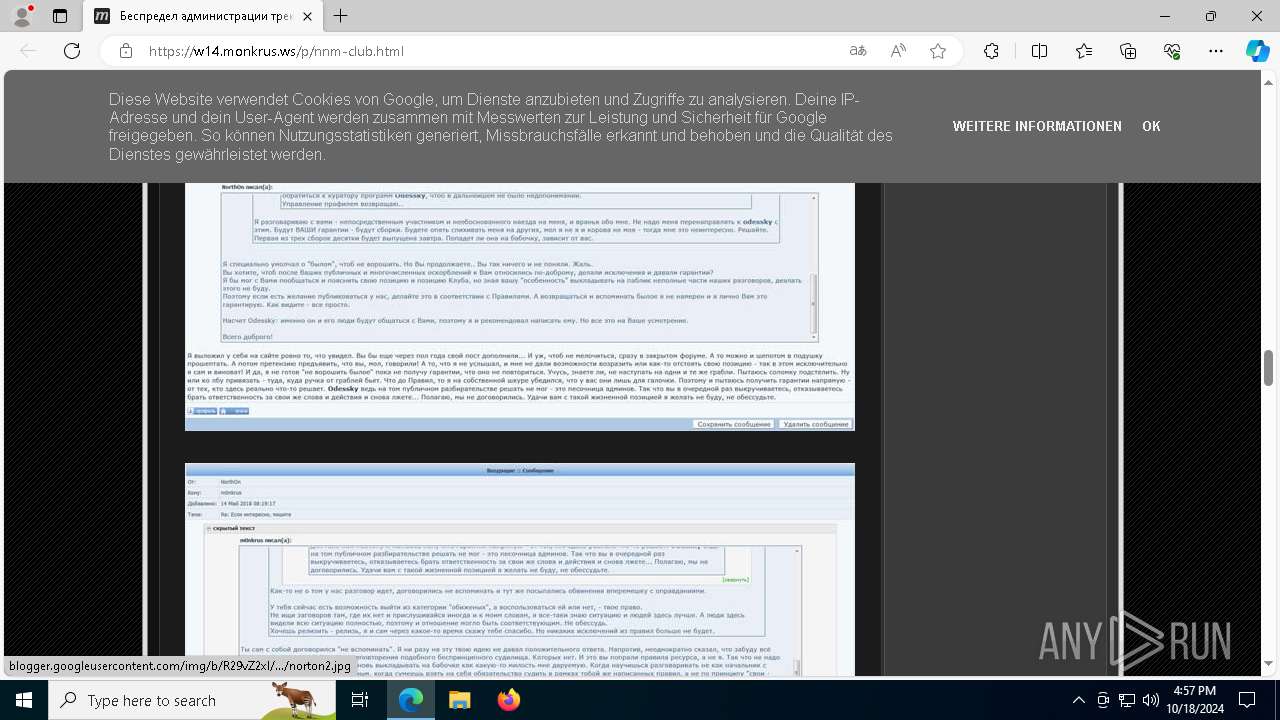Screen dimensions: 1280x720
Task: Select the Беспредел администрации browser tab
Action: [203, 16]
